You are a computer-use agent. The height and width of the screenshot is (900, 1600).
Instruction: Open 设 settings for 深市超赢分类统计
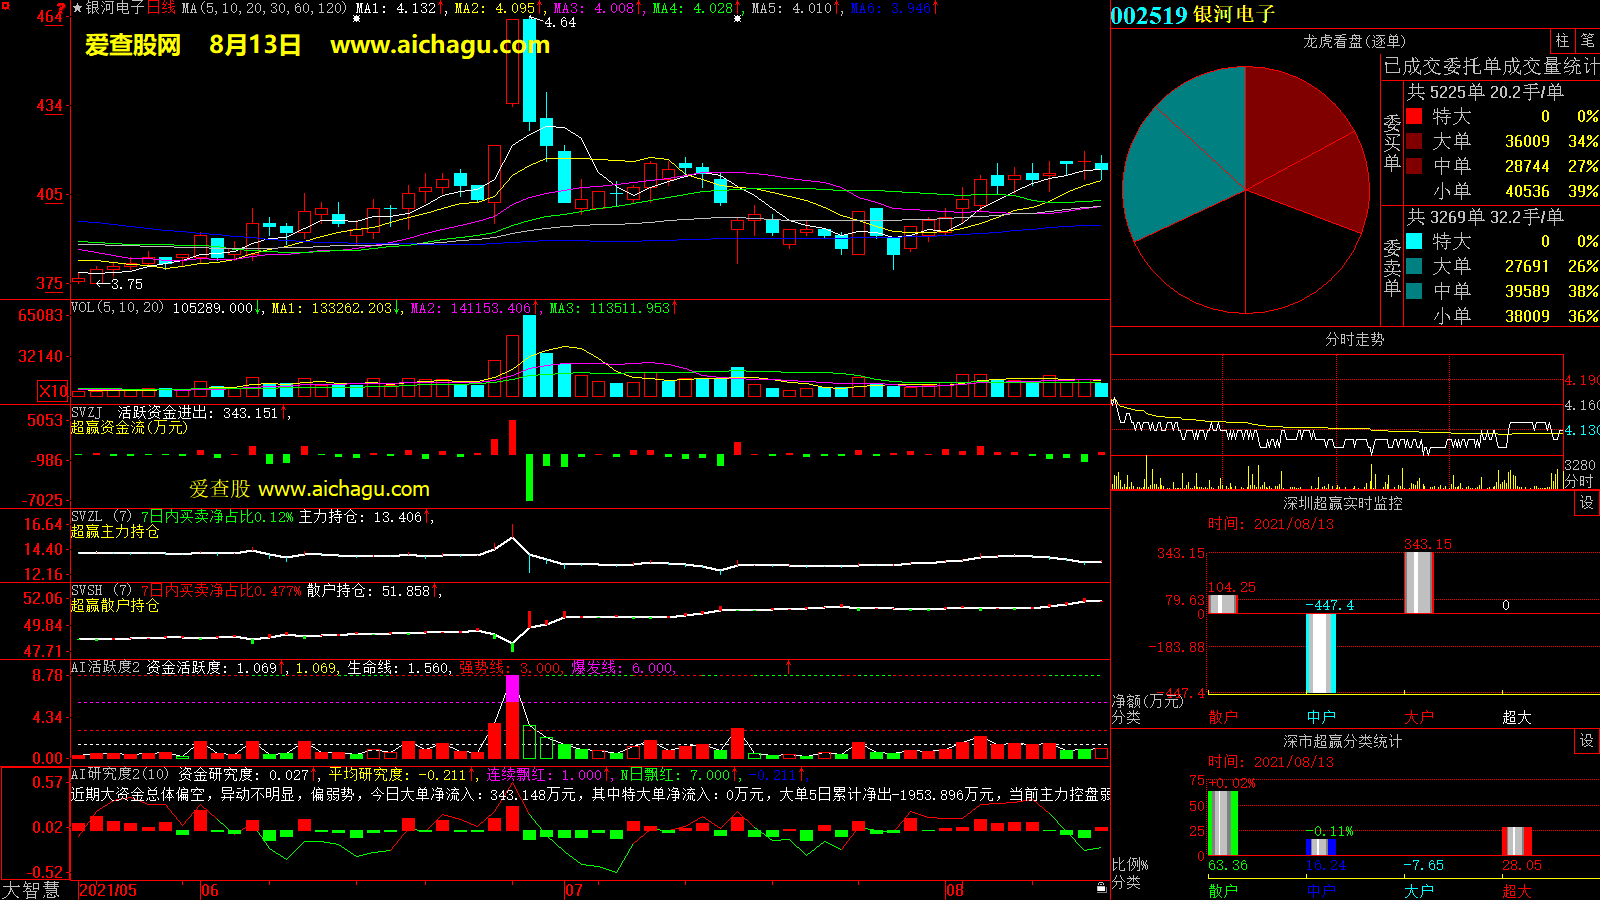(x=1587, y=741)
